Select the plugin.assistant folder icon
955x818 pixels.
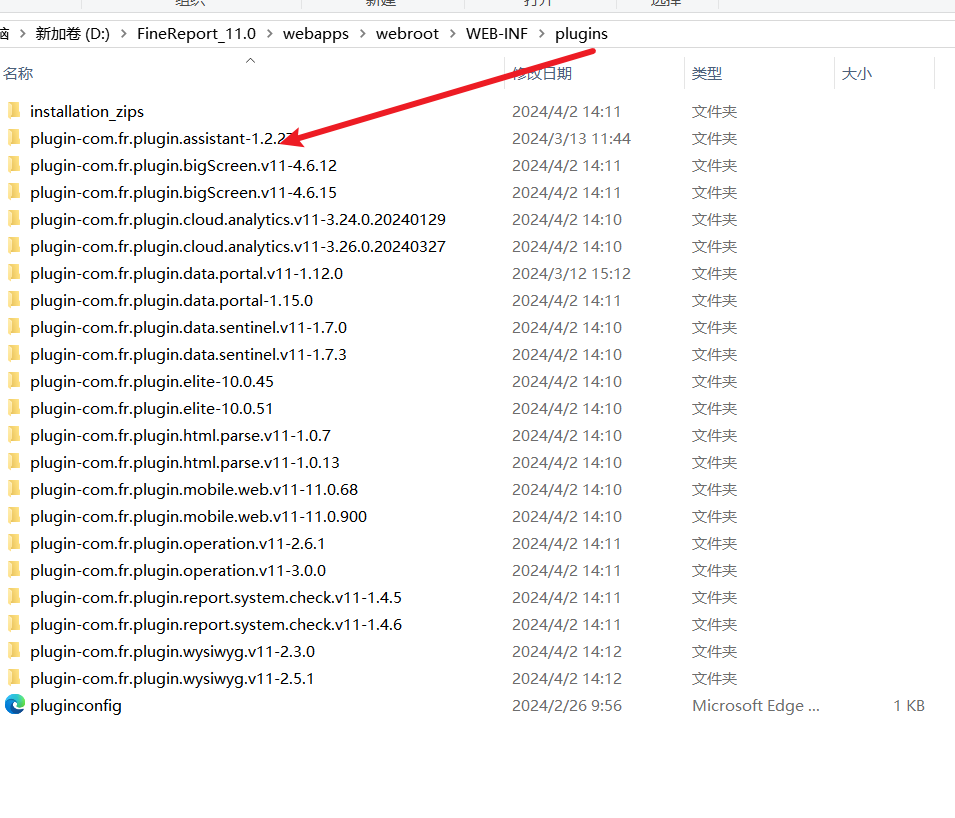[x=14, y=138]
